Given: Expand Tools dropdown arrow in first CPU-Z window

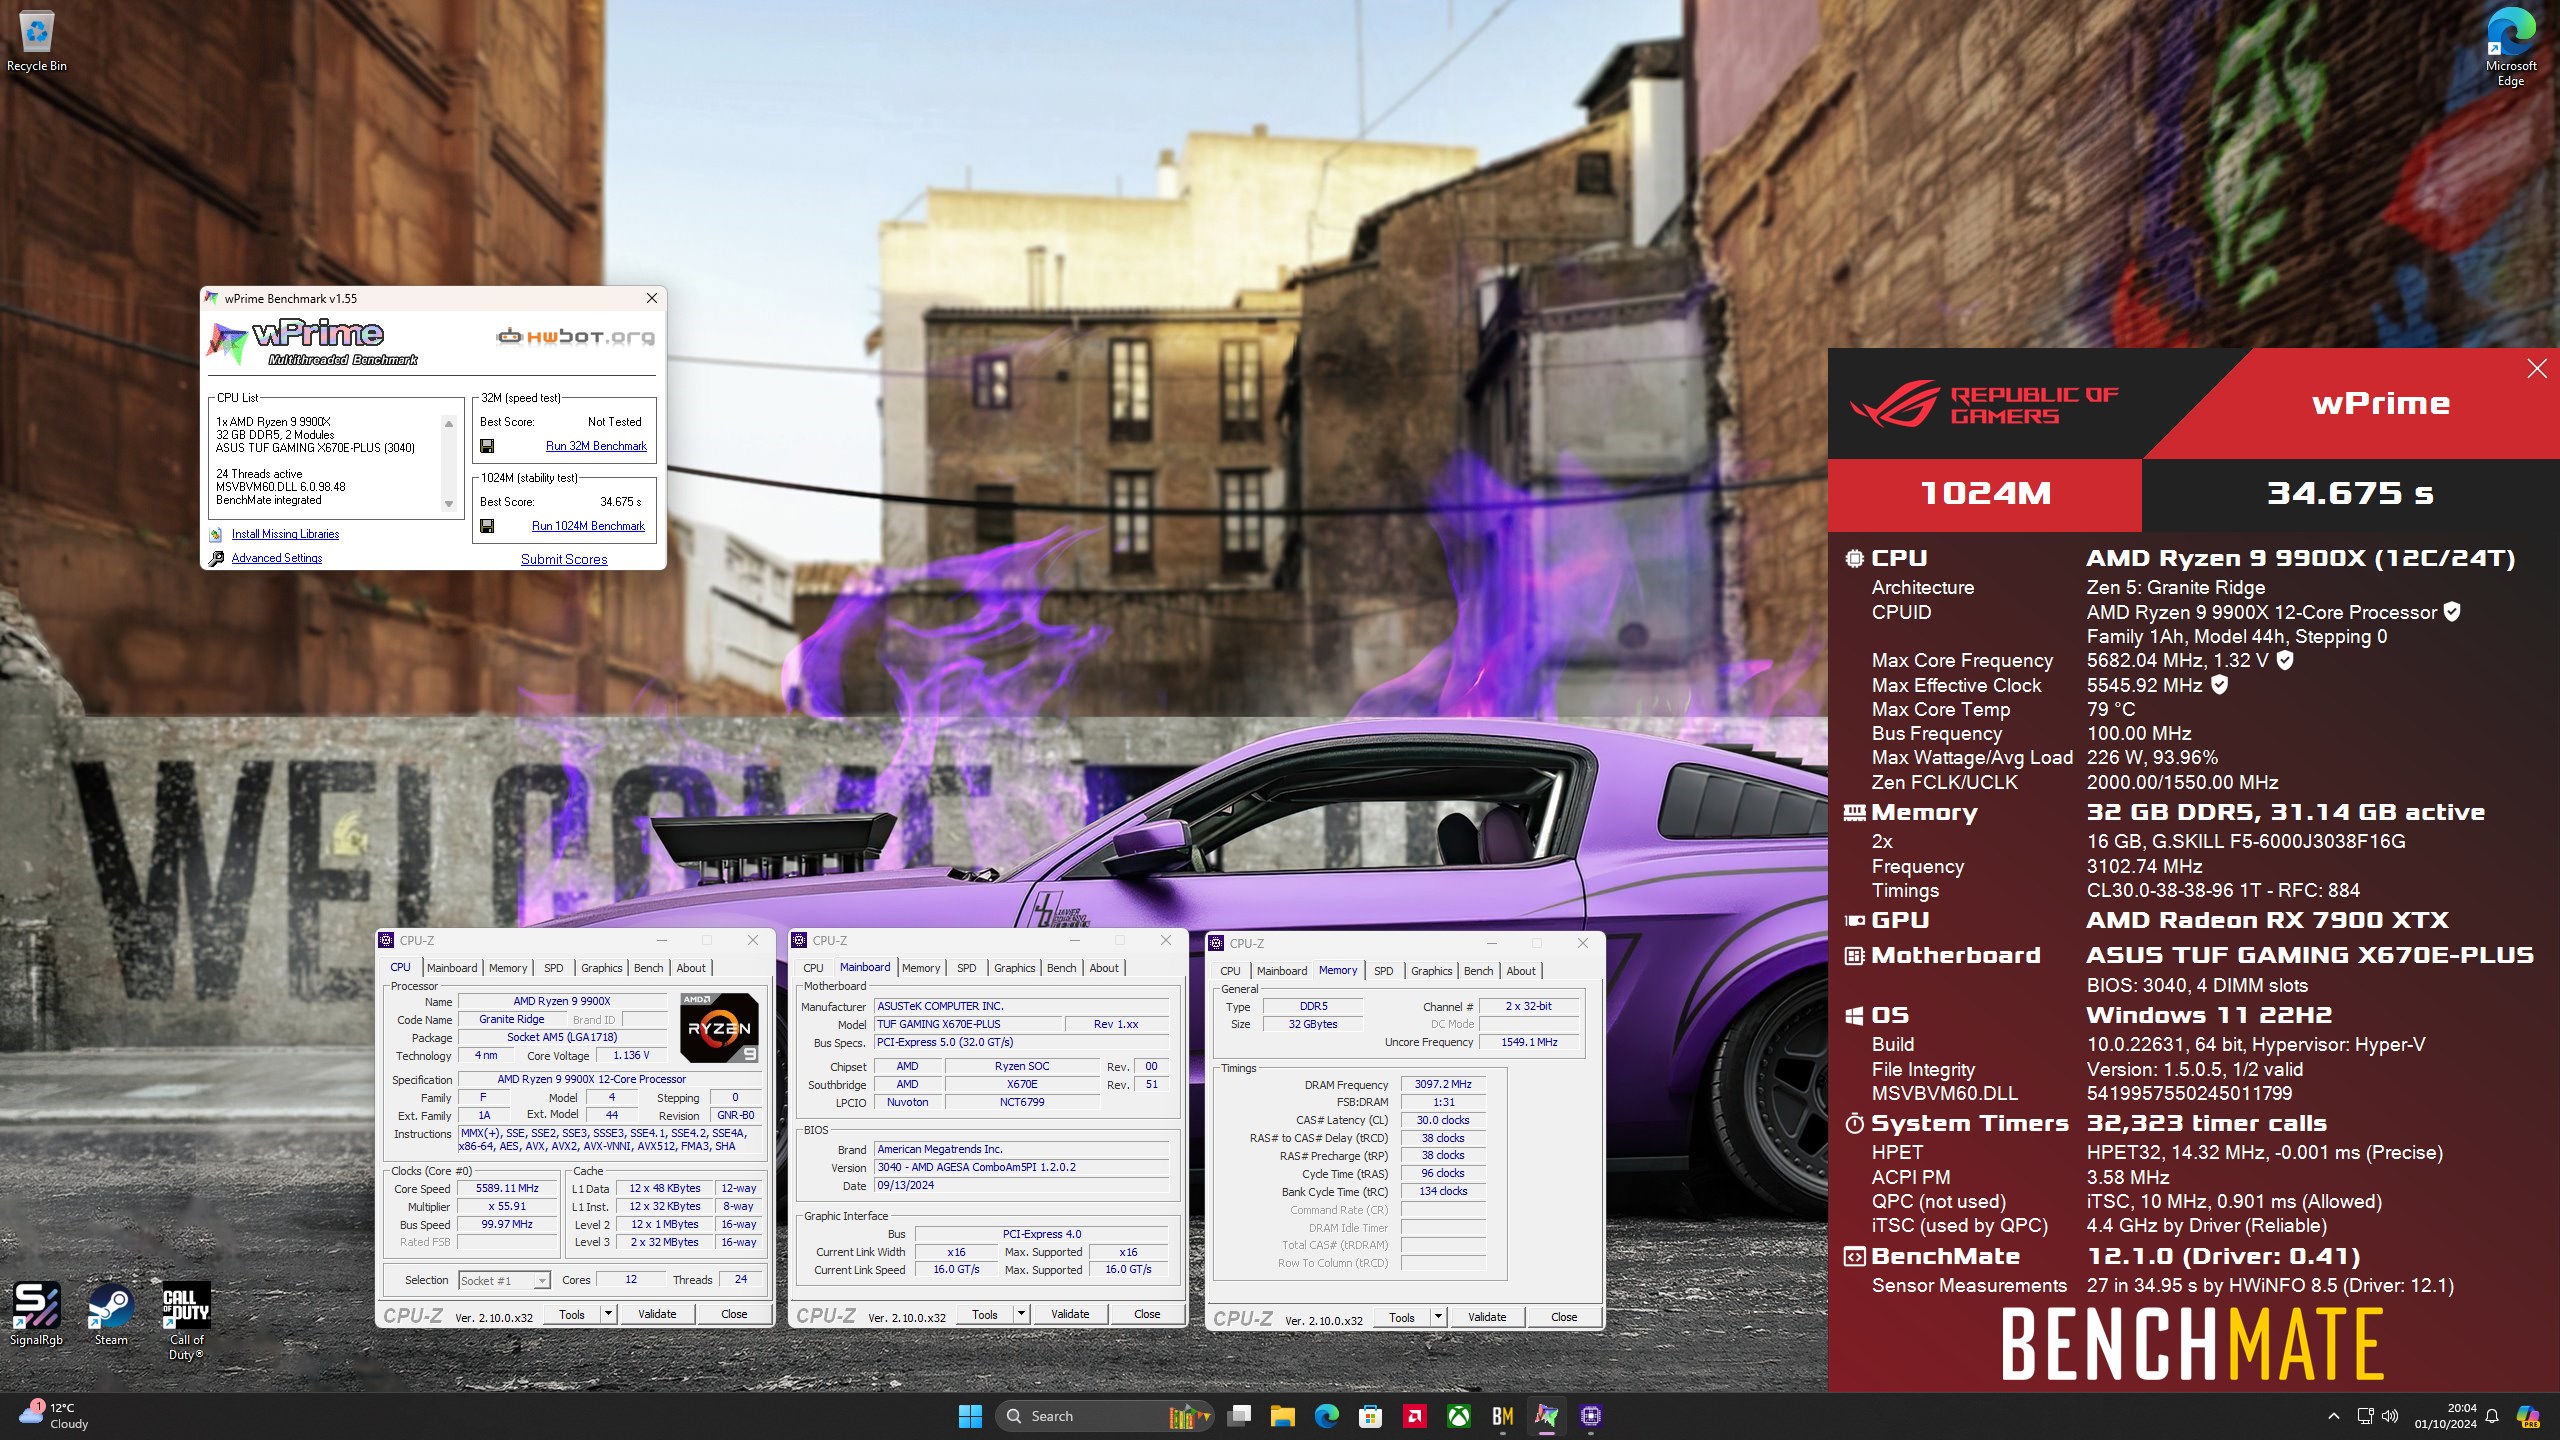Looking at the screenshot, I should pyautogui.click(x=608, y=1314).
